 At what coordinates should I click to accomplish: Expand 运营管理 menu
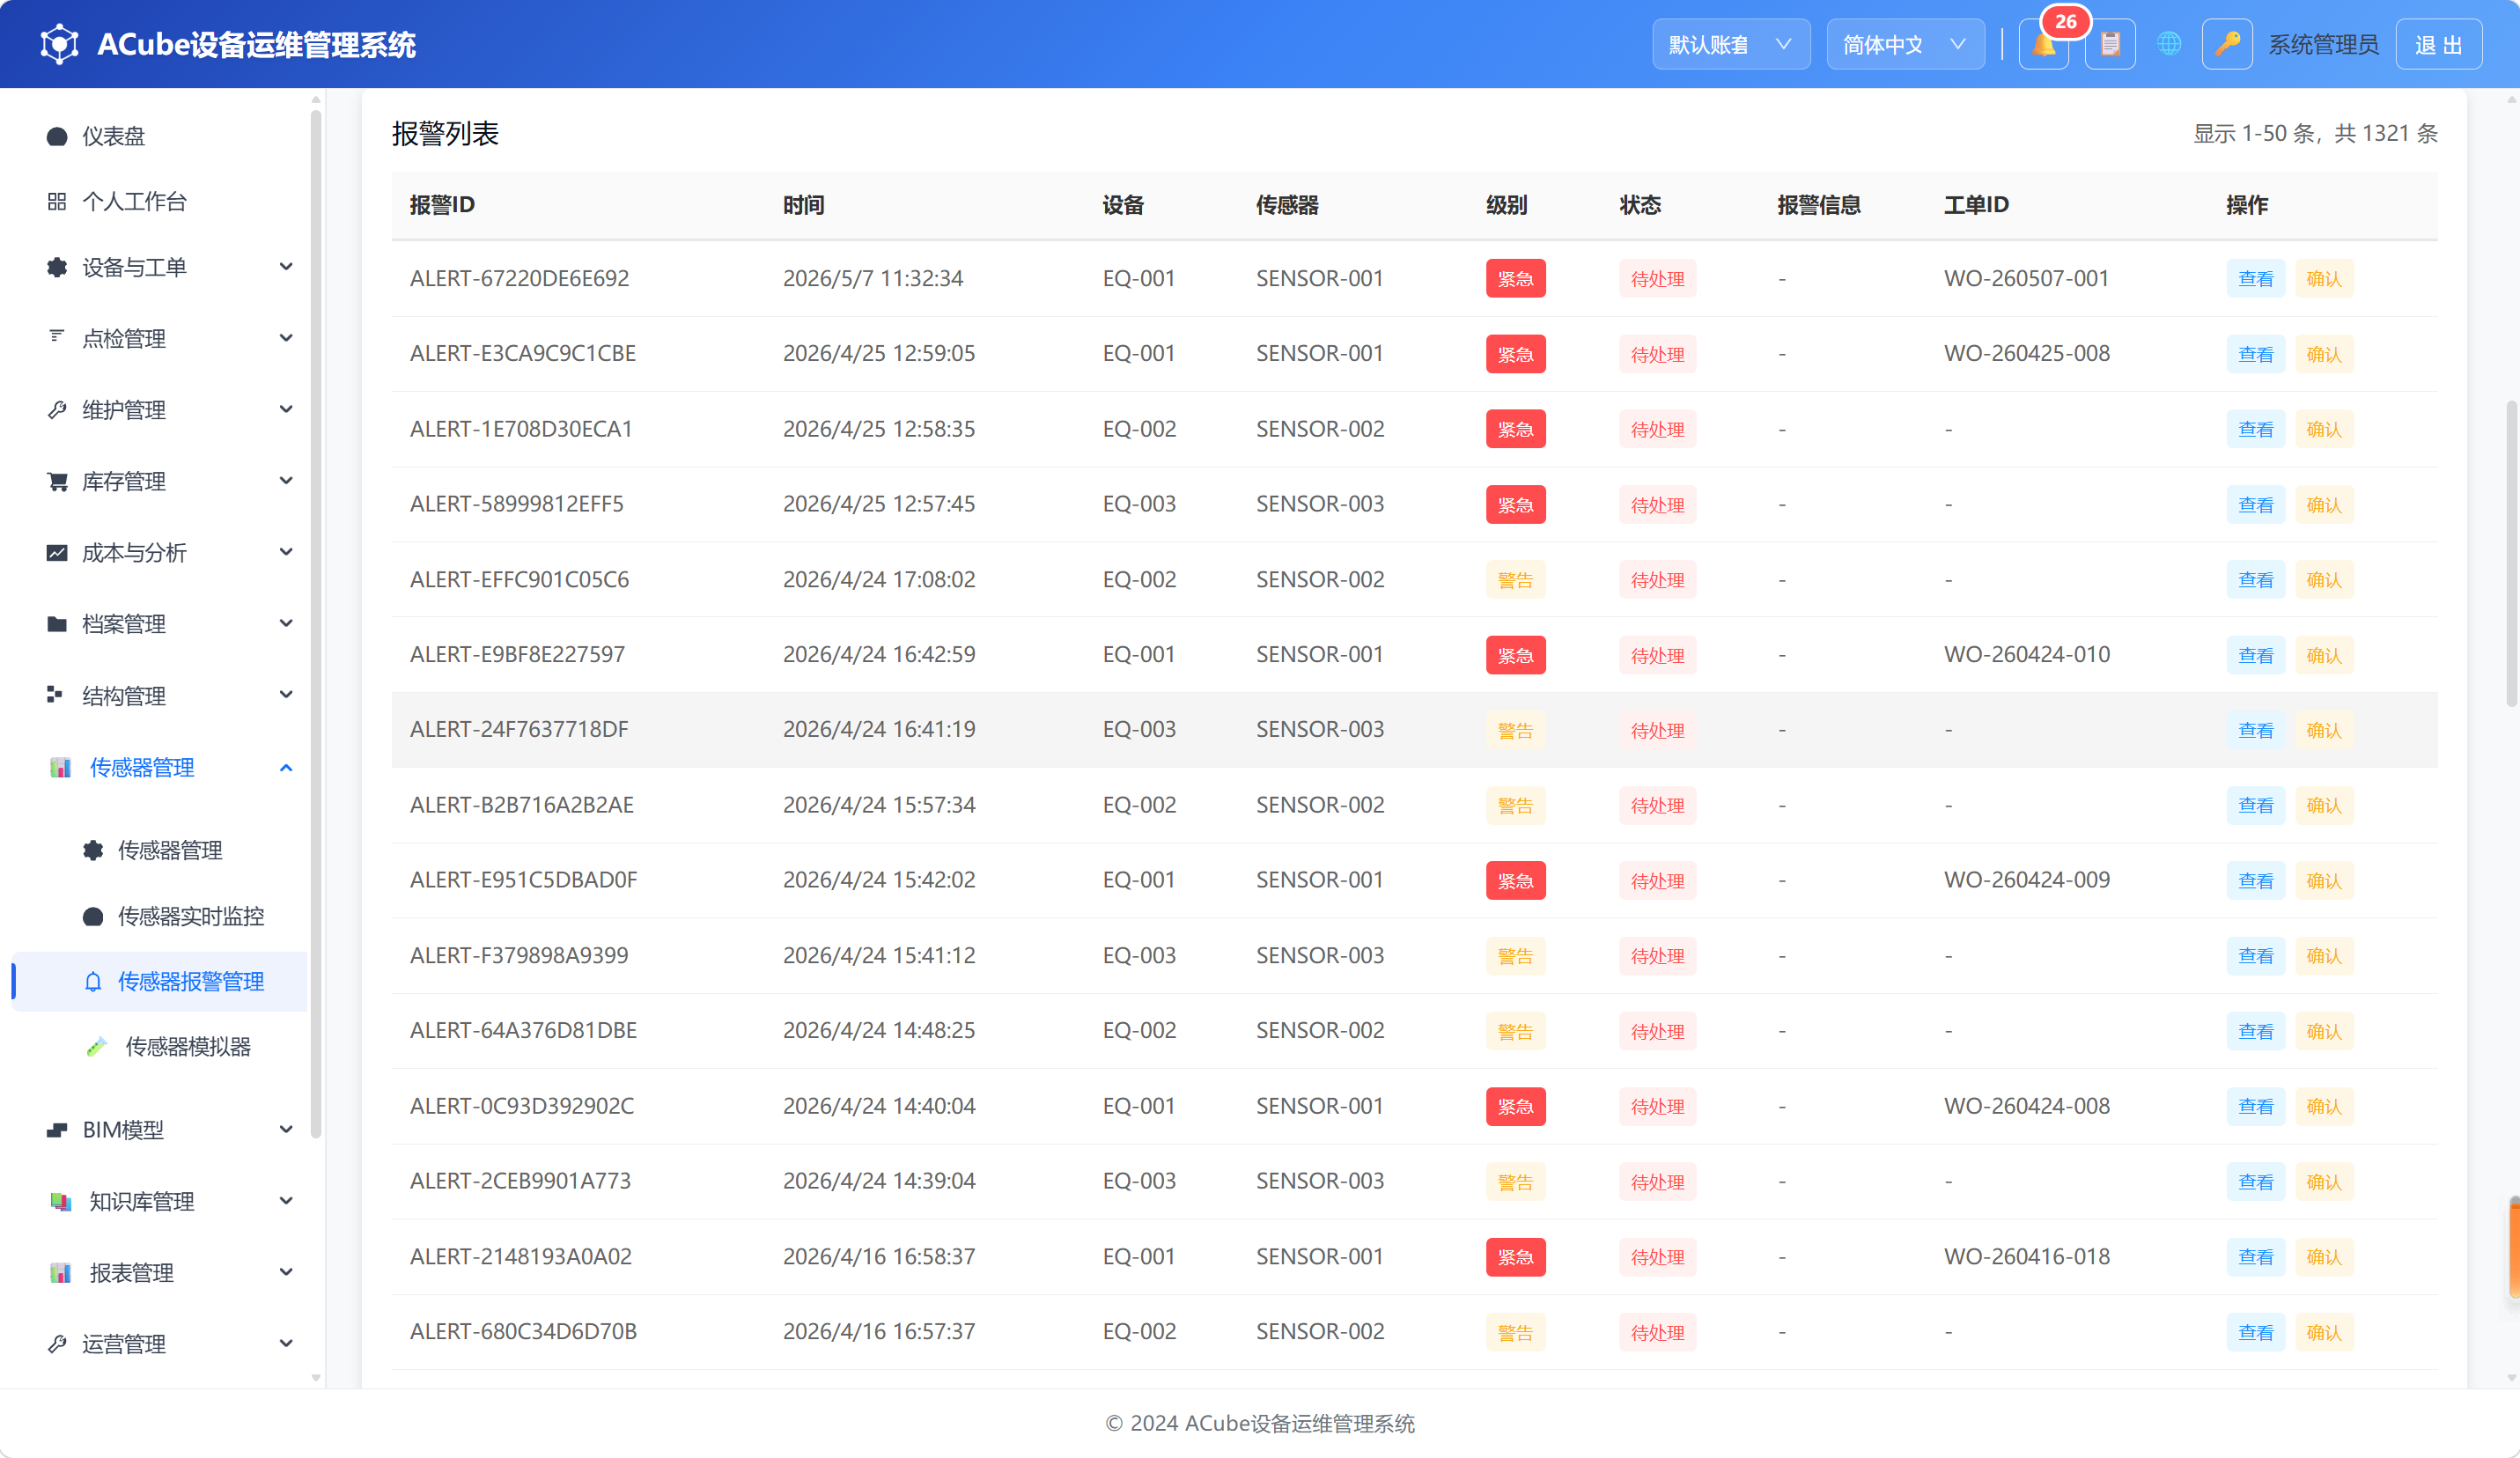(x=160, y=1344)
